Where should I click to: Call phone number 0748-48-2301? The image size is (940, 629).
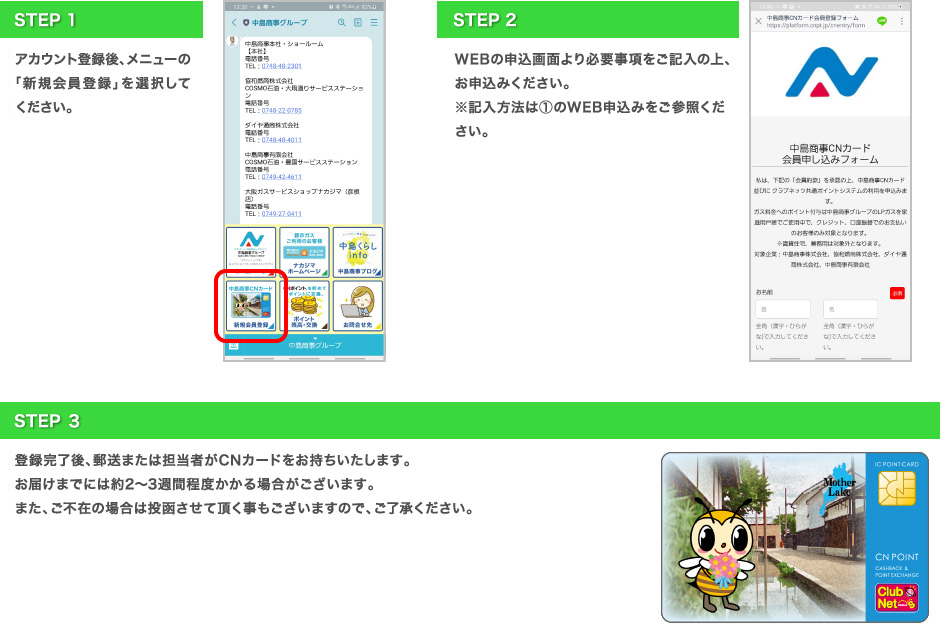tap(281, 66)
